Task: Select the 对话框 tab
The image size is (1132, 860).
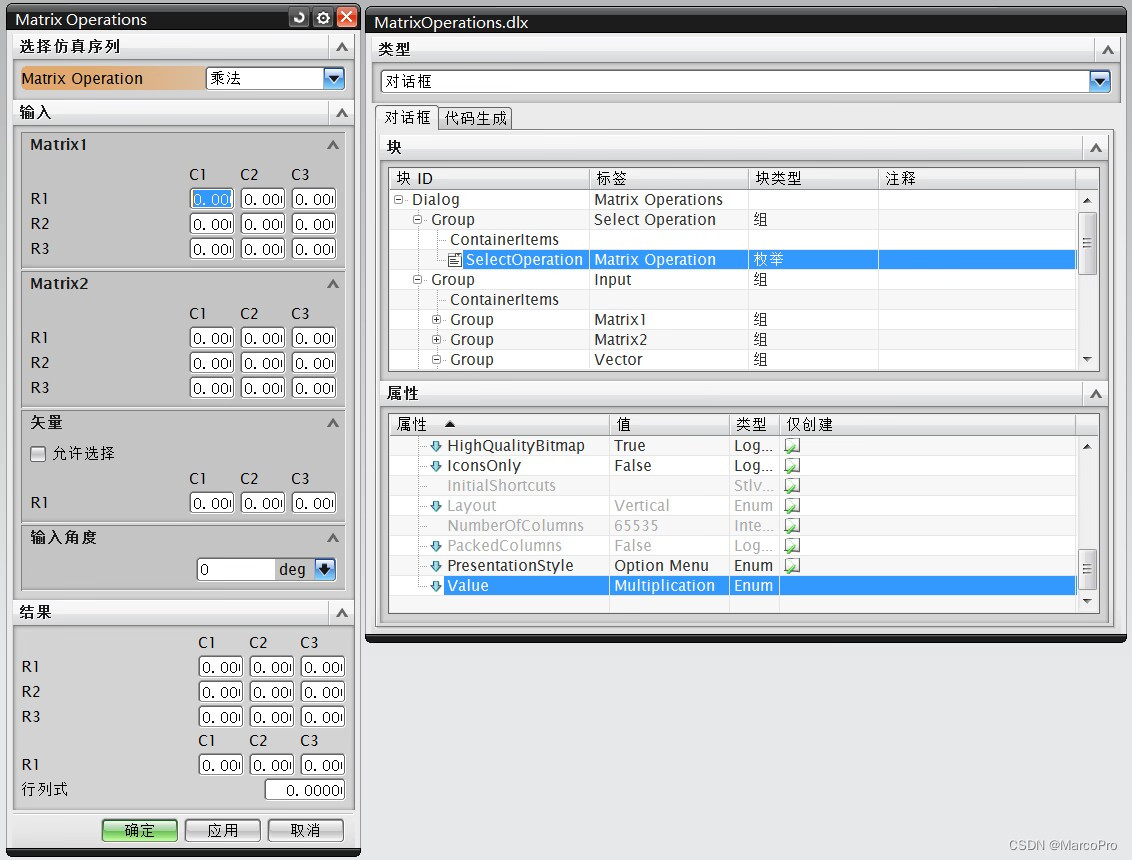Action: 406,117
